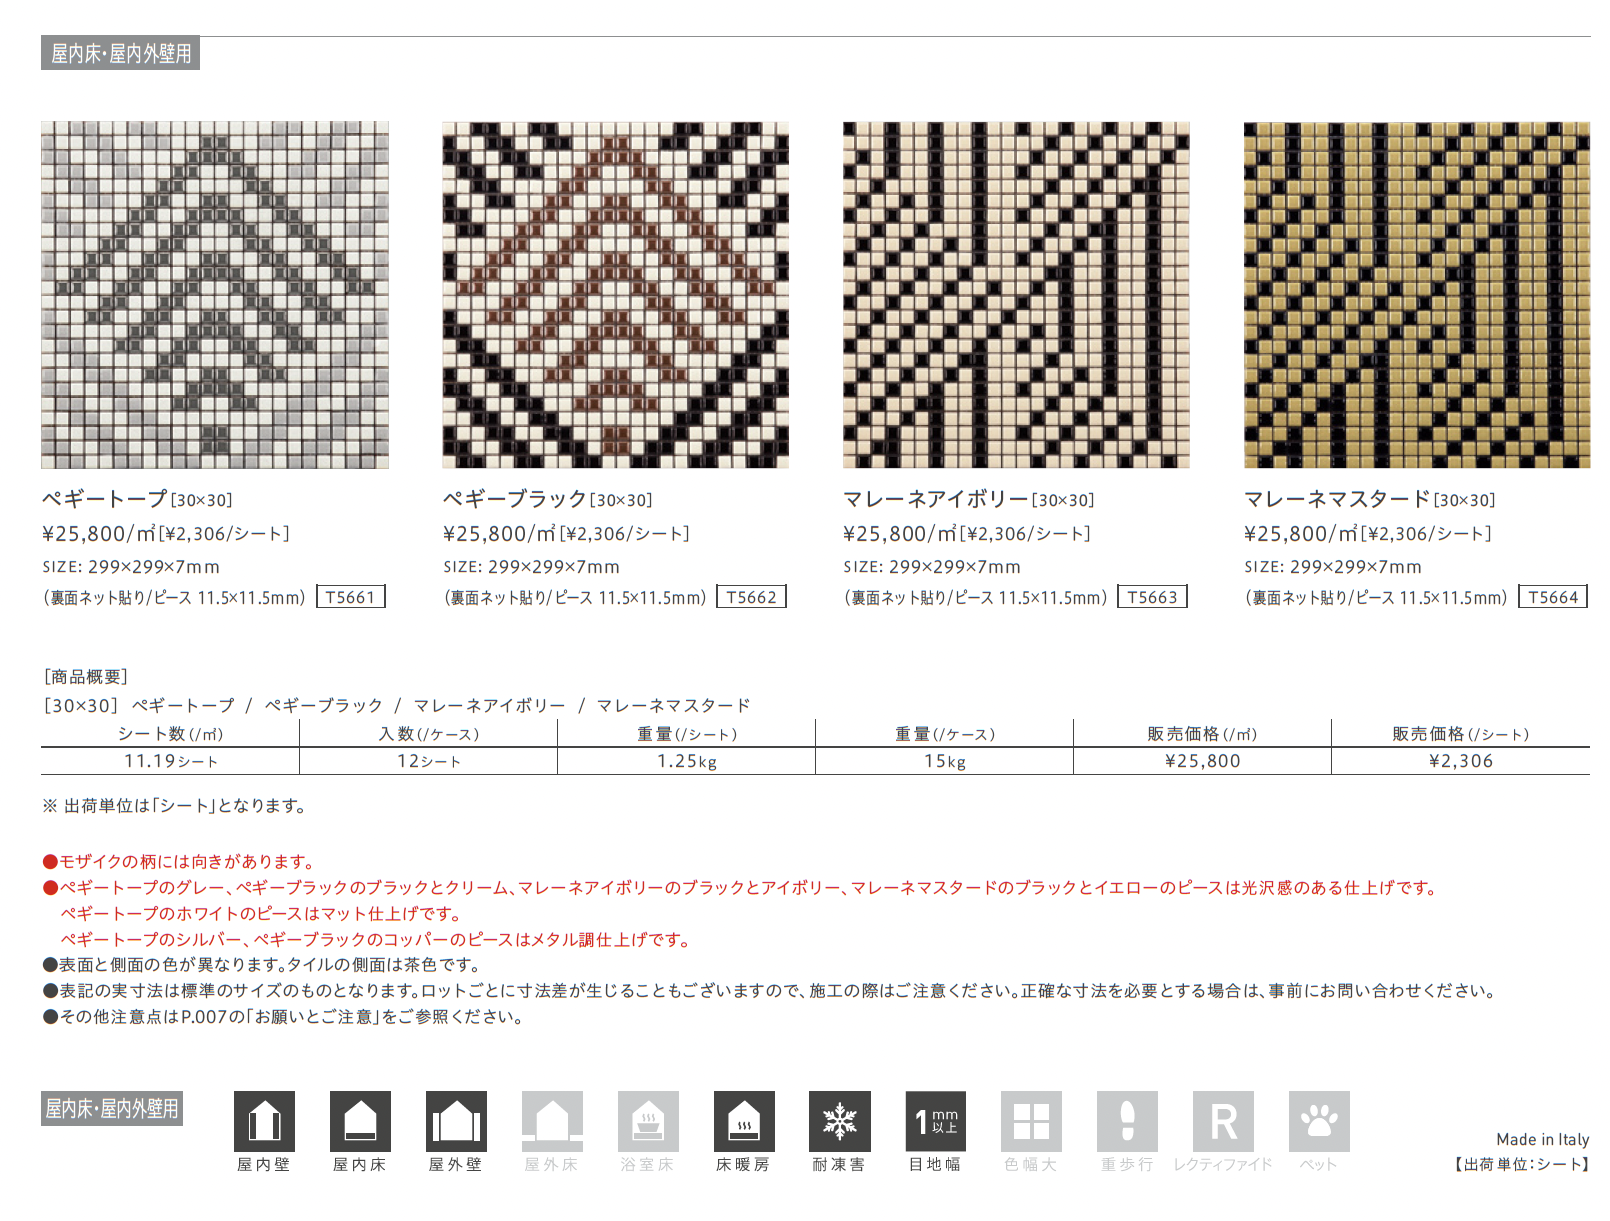The height and width of the screenshot is (1221, 1610).
Task: Select the マレーネアイボリー tile swatch
Action: click(x=1016, y=295)
